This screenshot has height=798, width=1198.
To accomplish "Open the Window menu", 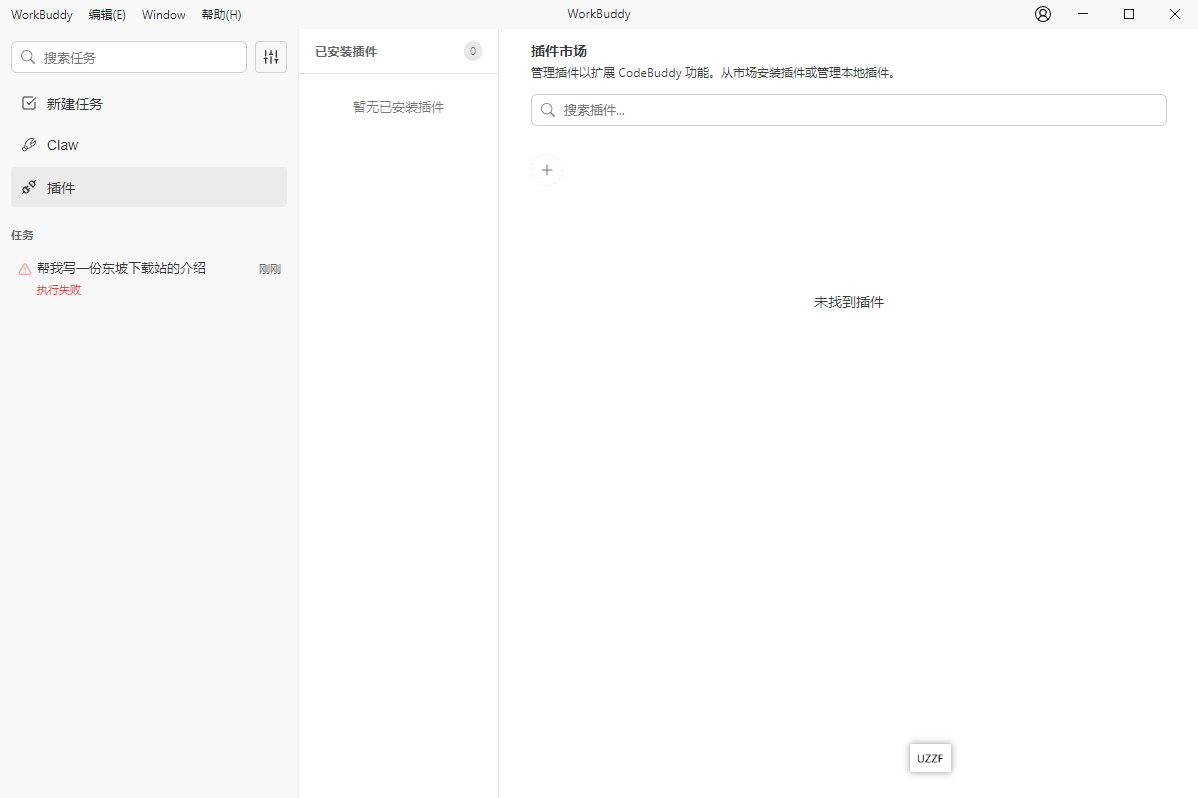I will coord(163,15).
